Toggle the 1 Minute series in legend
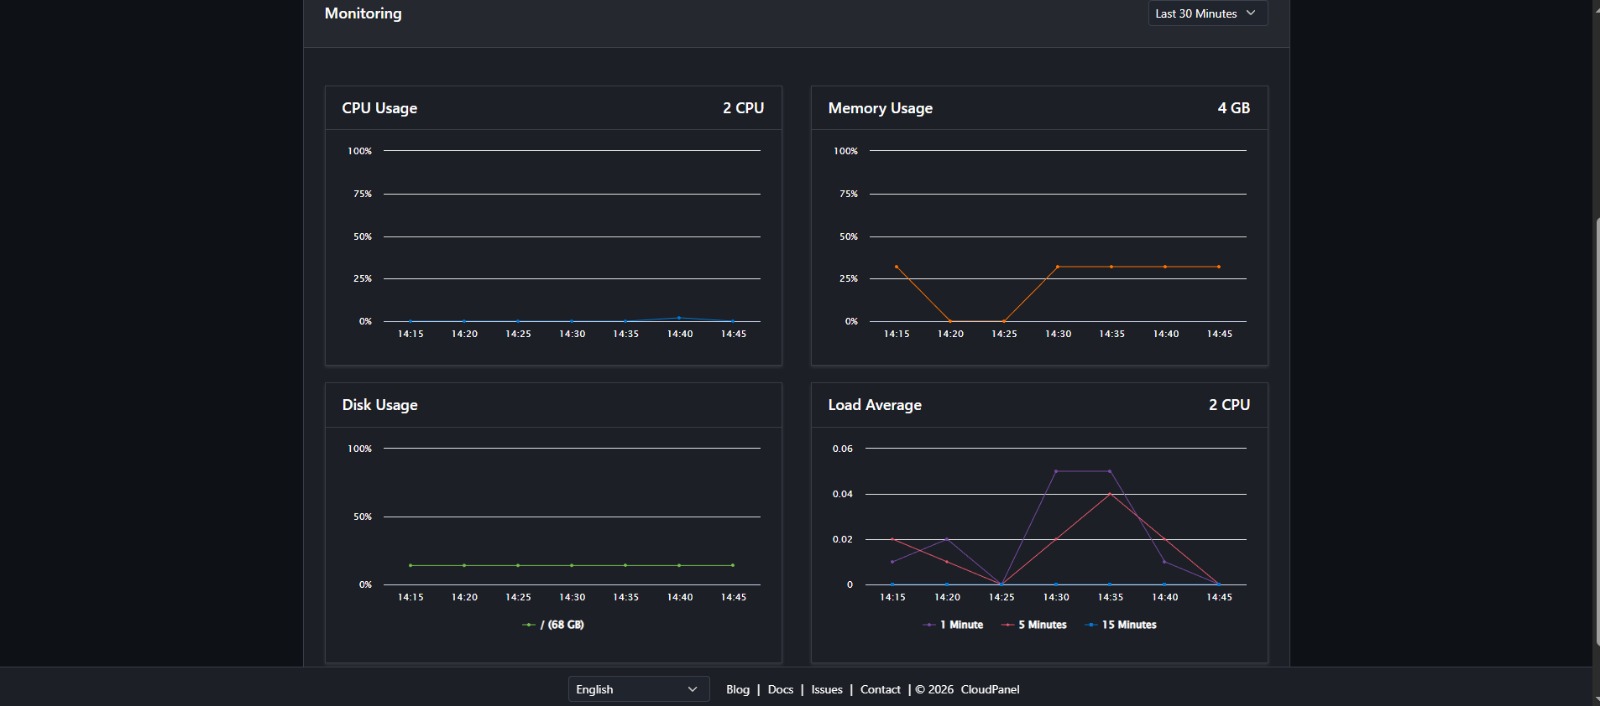This screenshot has width=1600, height=706. 955,625
